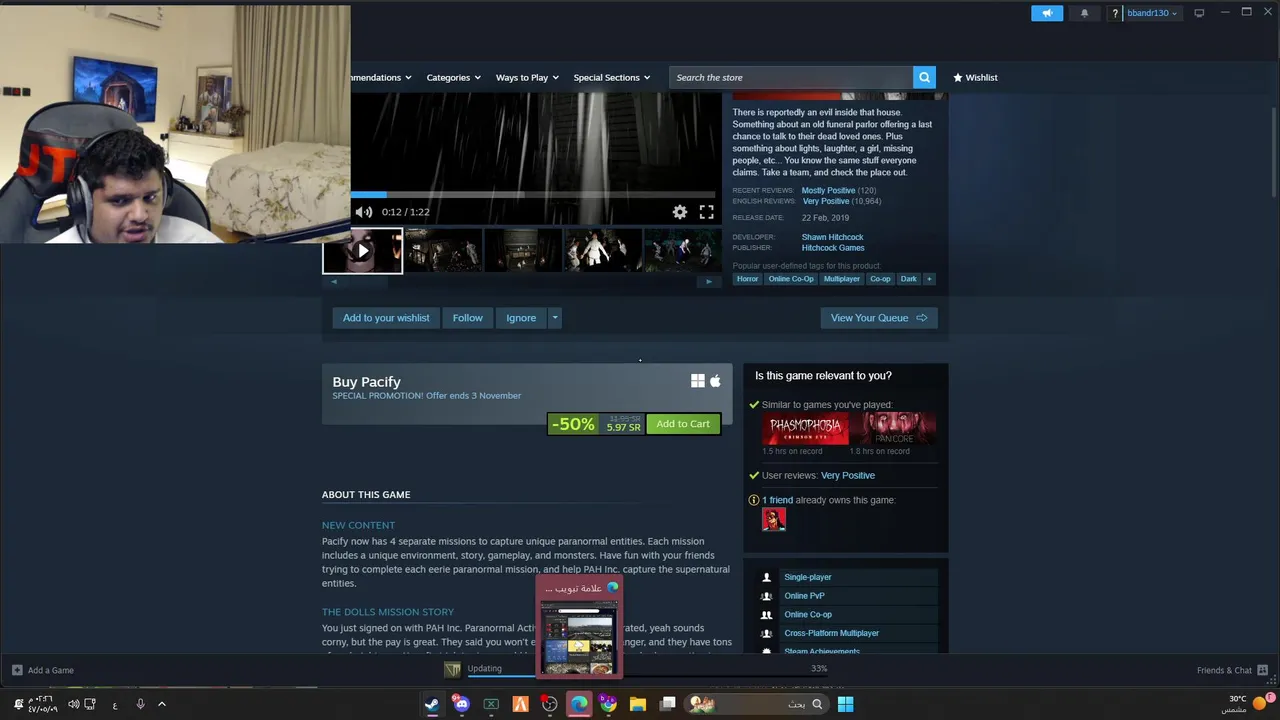Select the Phasmophobia game thumbnail

(x=805, y=429)
